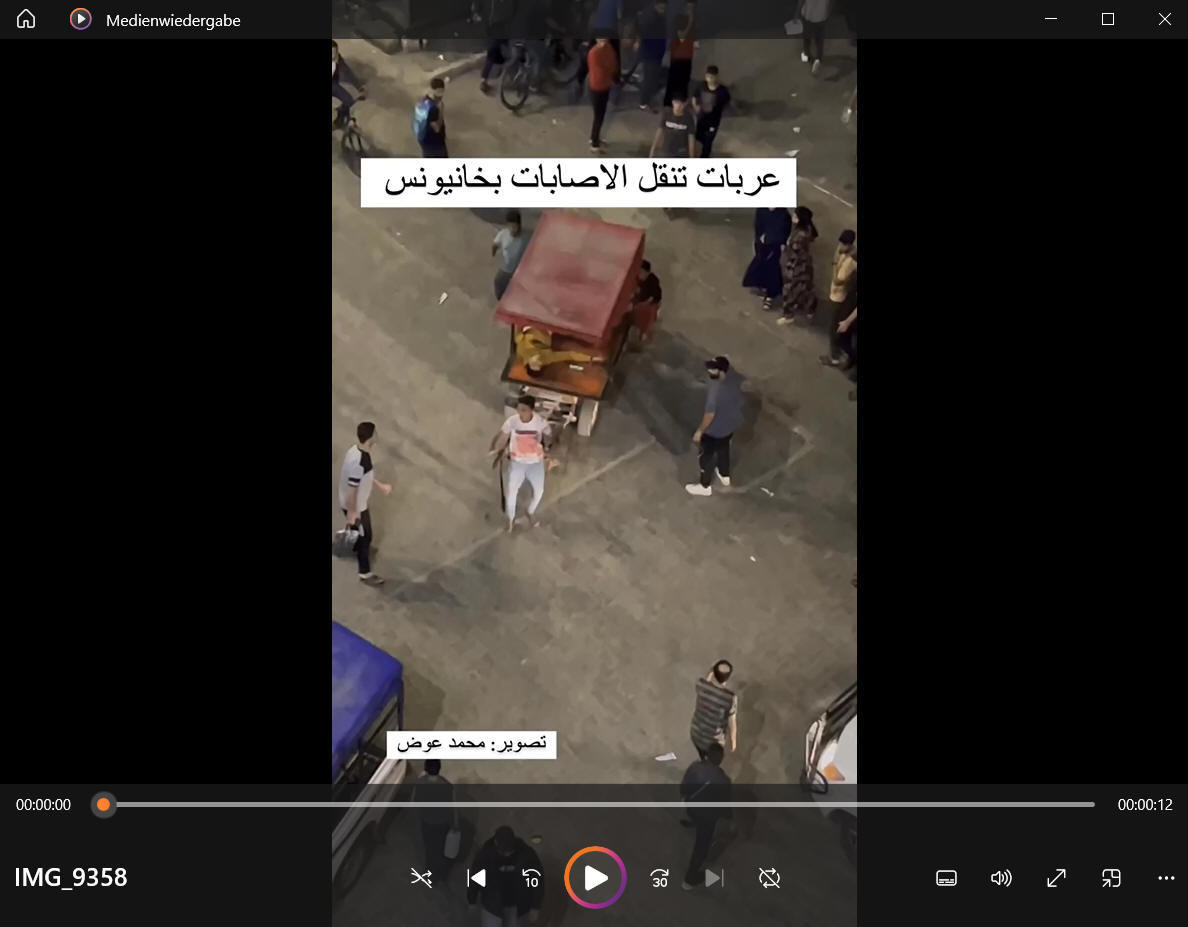This screenshot has width=1188, height=927.
Task: Skip to previous track
Action: point(477,878)
